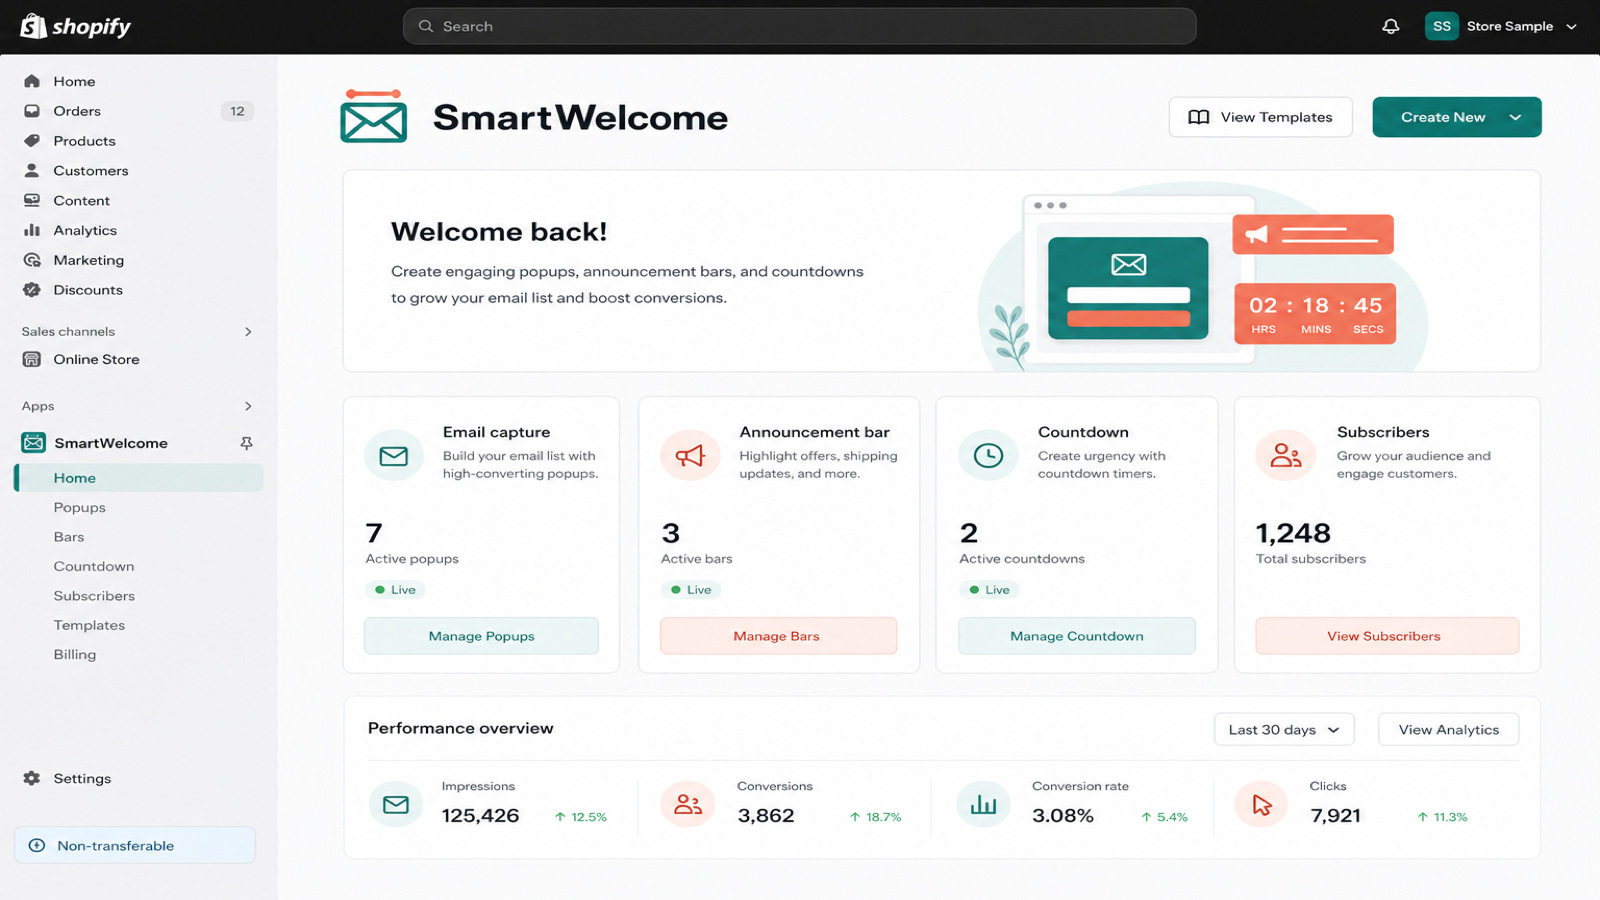Click the SmartWelcome envelope logo in header

point(373,117)
